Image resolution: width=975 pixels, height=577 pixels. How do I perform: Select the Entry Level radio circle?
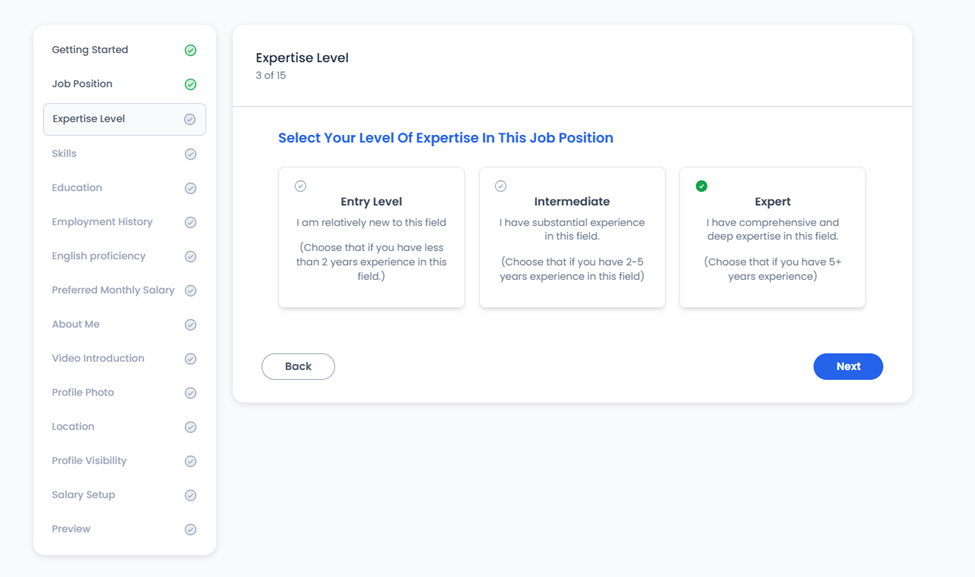coord(300,186)
